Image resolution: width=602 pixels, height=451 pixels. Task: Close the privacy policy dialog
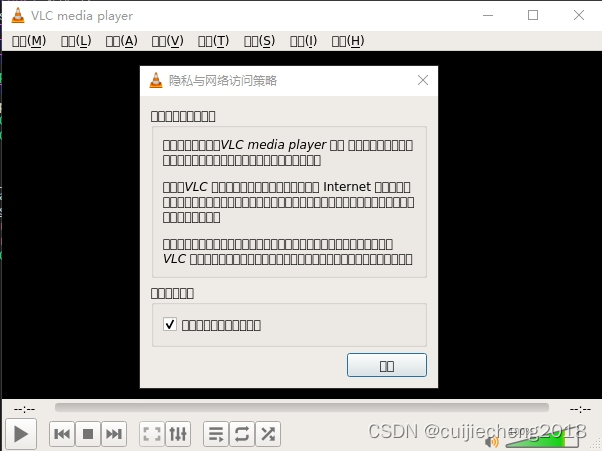423,80
